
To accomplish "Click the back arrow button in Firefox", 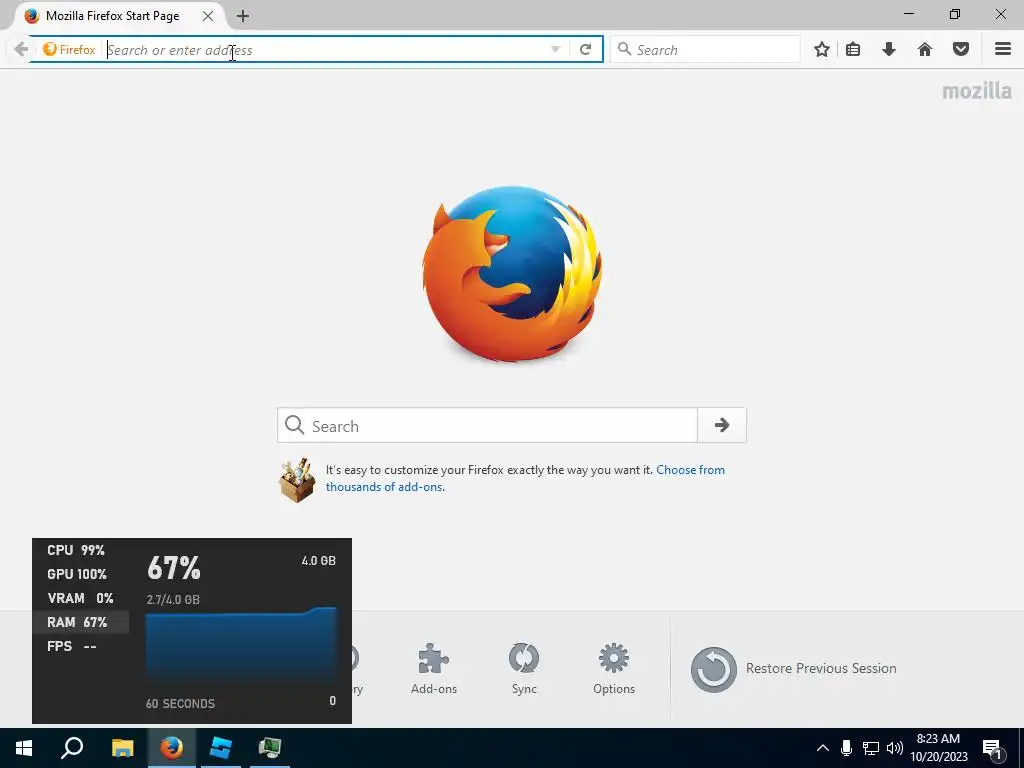I will click(21, 49).
